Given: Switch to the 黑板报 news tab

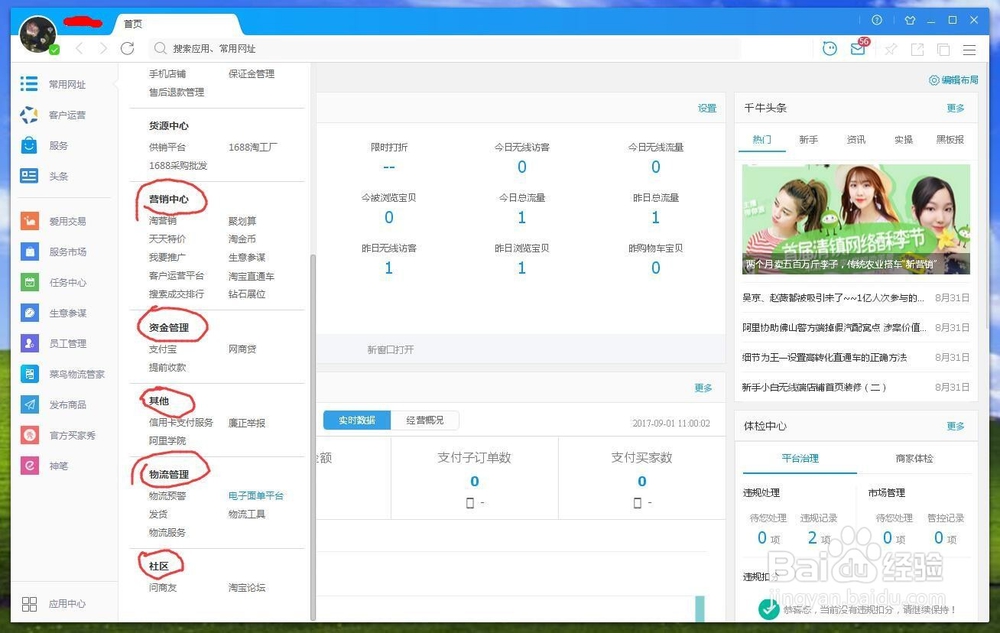Looking at the screenshot, I should click(950, 140).
